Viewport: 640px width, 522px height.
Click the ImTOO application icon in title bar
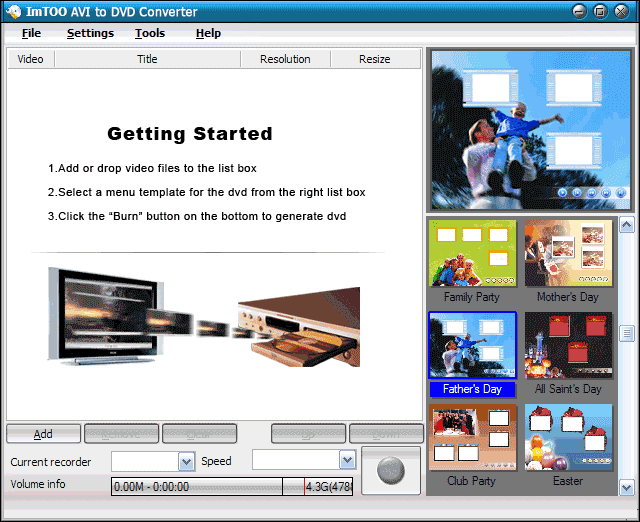[14, 11]
